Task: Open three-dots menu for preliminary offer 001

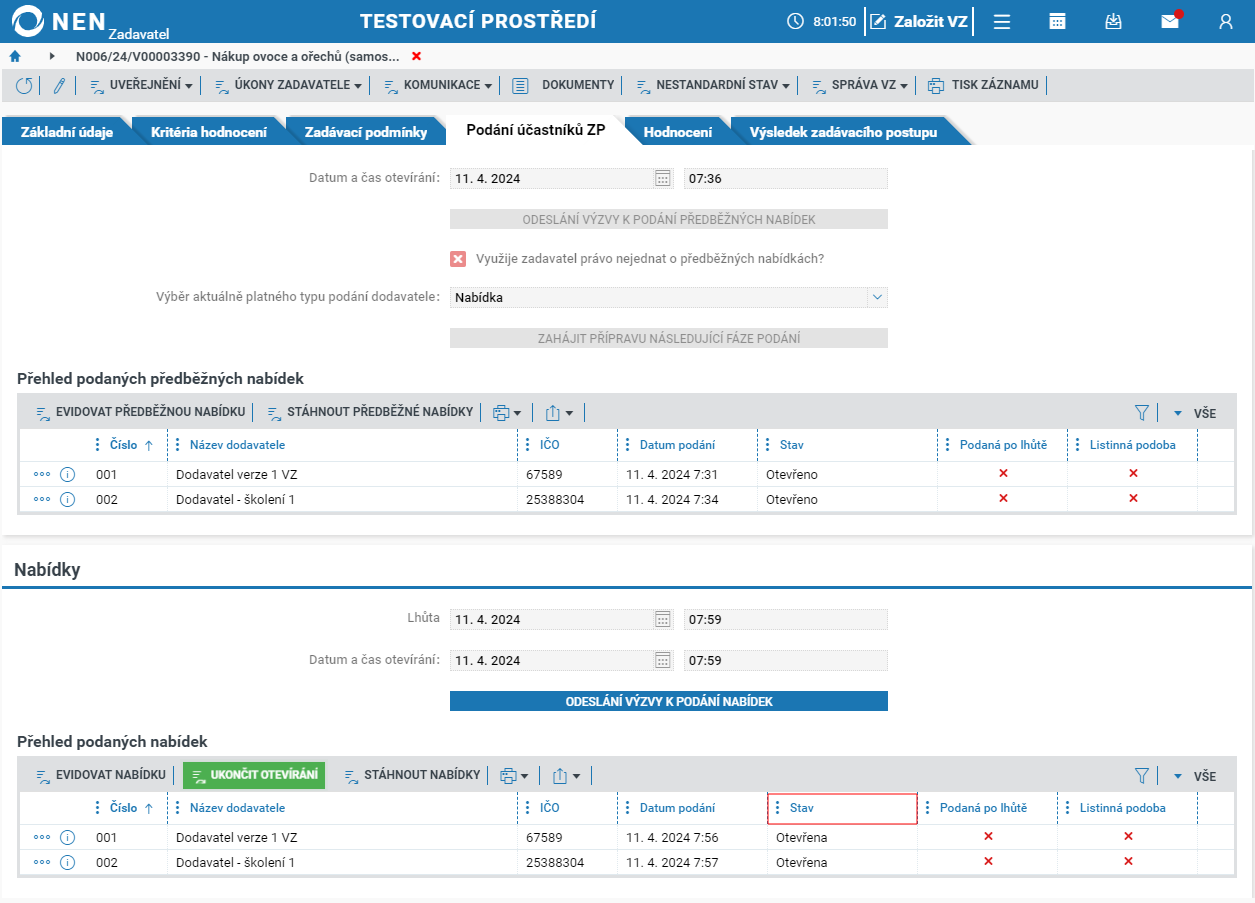Action: 42,474
